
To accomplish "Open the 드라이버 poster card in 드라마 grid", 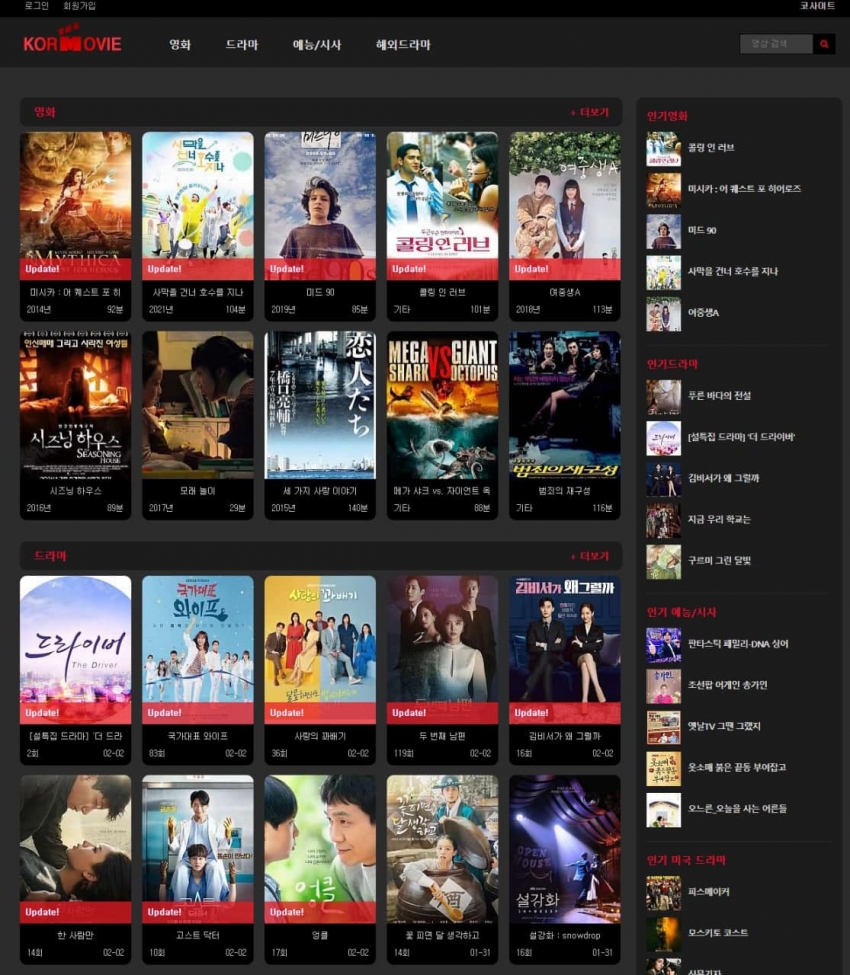I will click(x=75, y=670).
